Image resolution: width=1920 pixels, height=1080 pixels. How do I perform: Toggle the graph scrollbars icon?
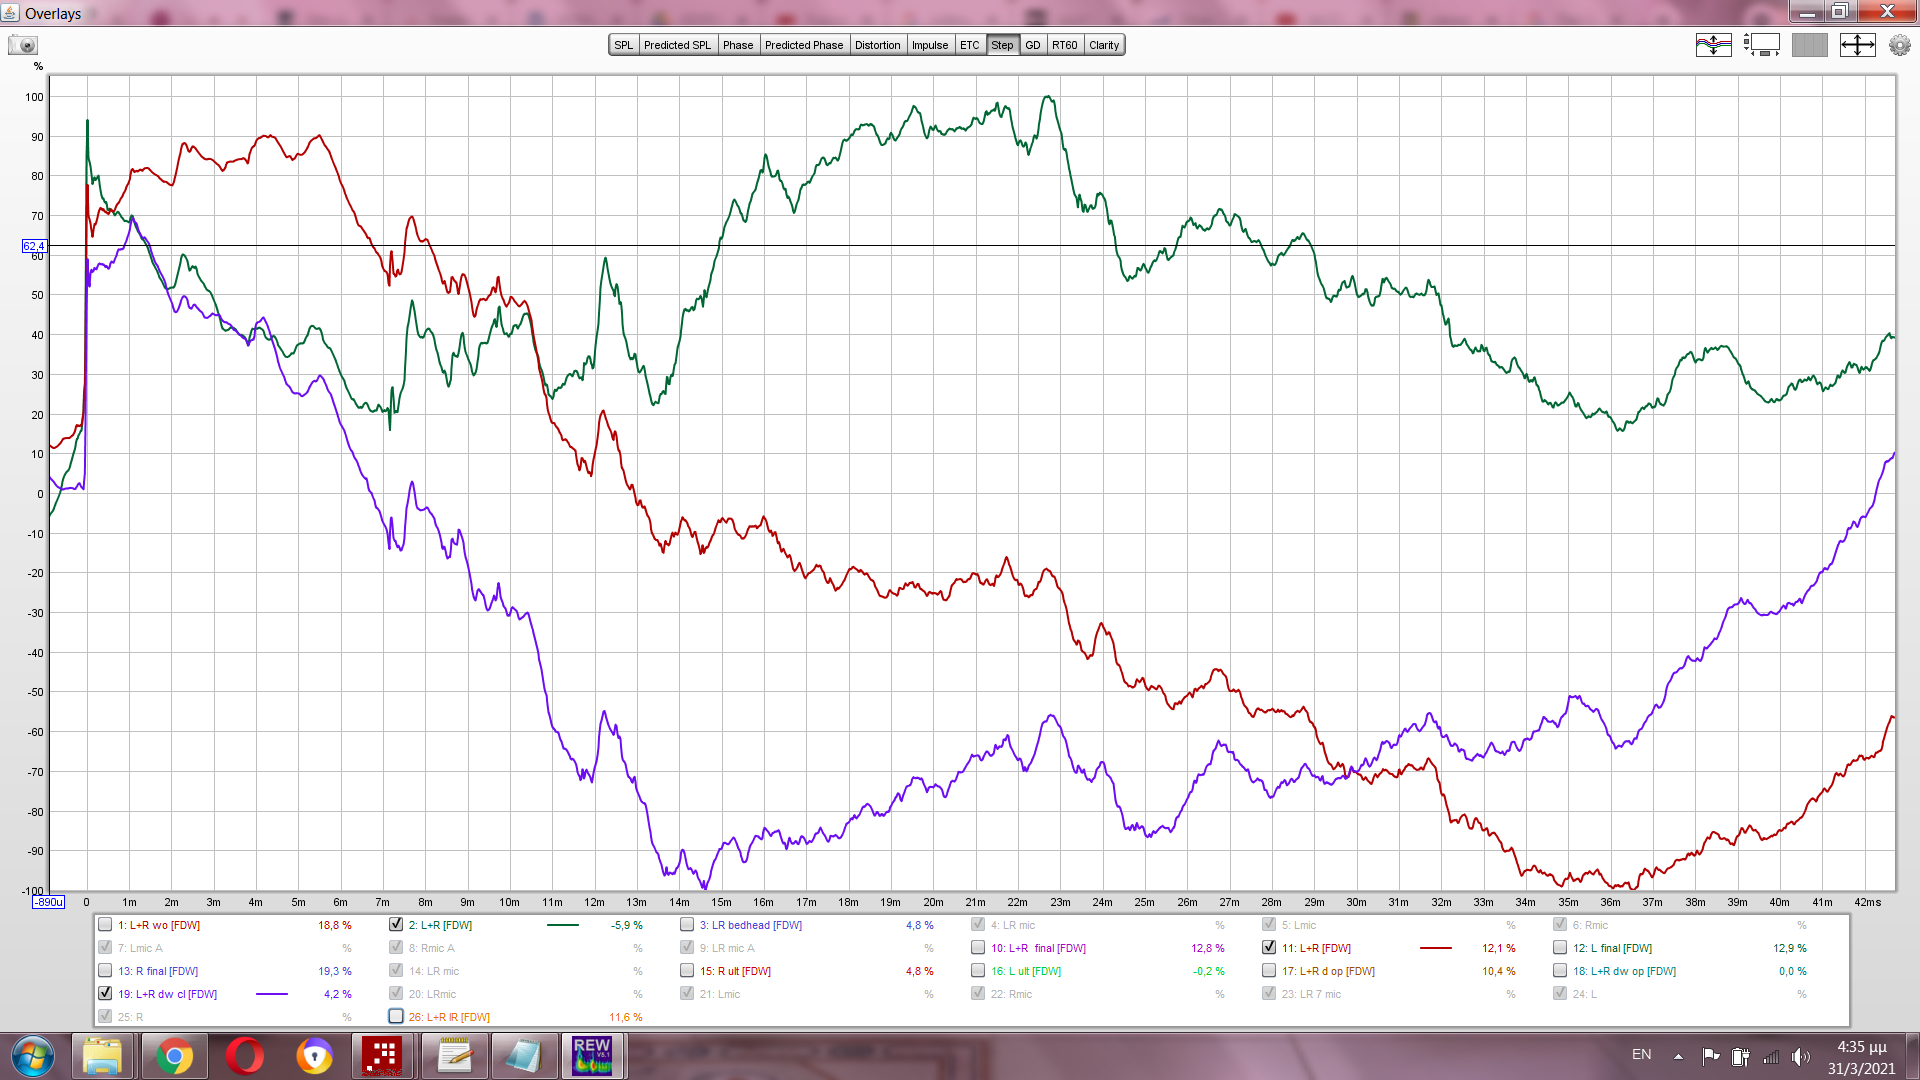coord(1761,45)
